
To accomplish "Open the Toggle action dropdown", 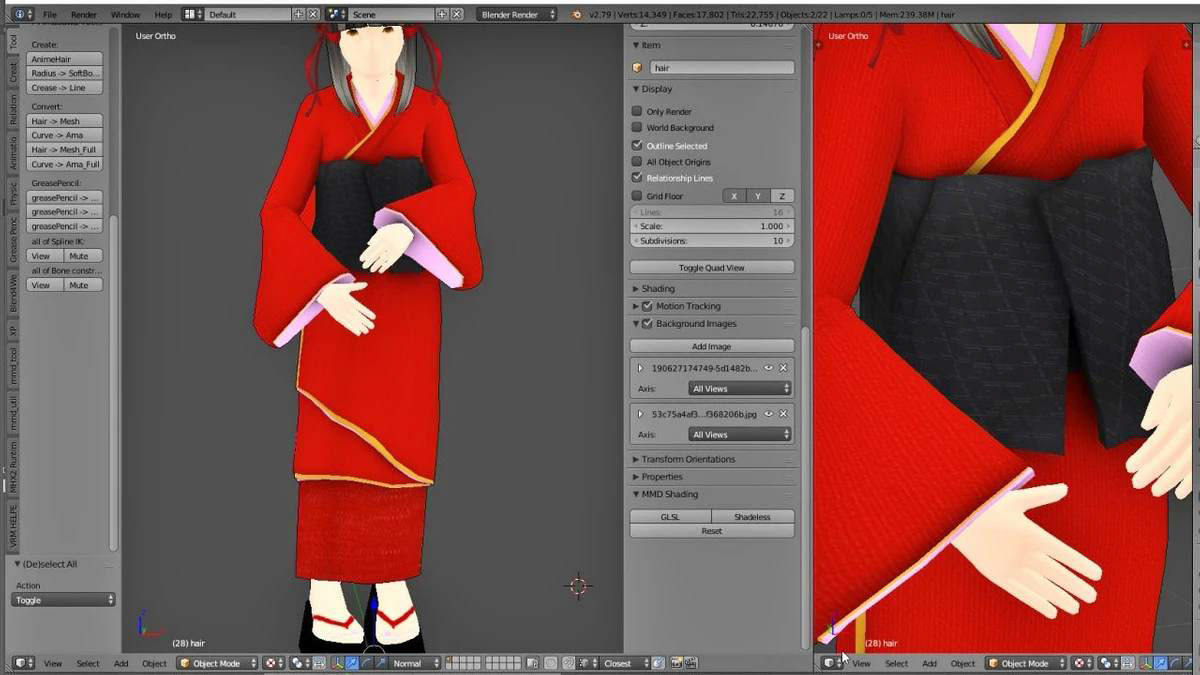I will [x=64, y=600].
